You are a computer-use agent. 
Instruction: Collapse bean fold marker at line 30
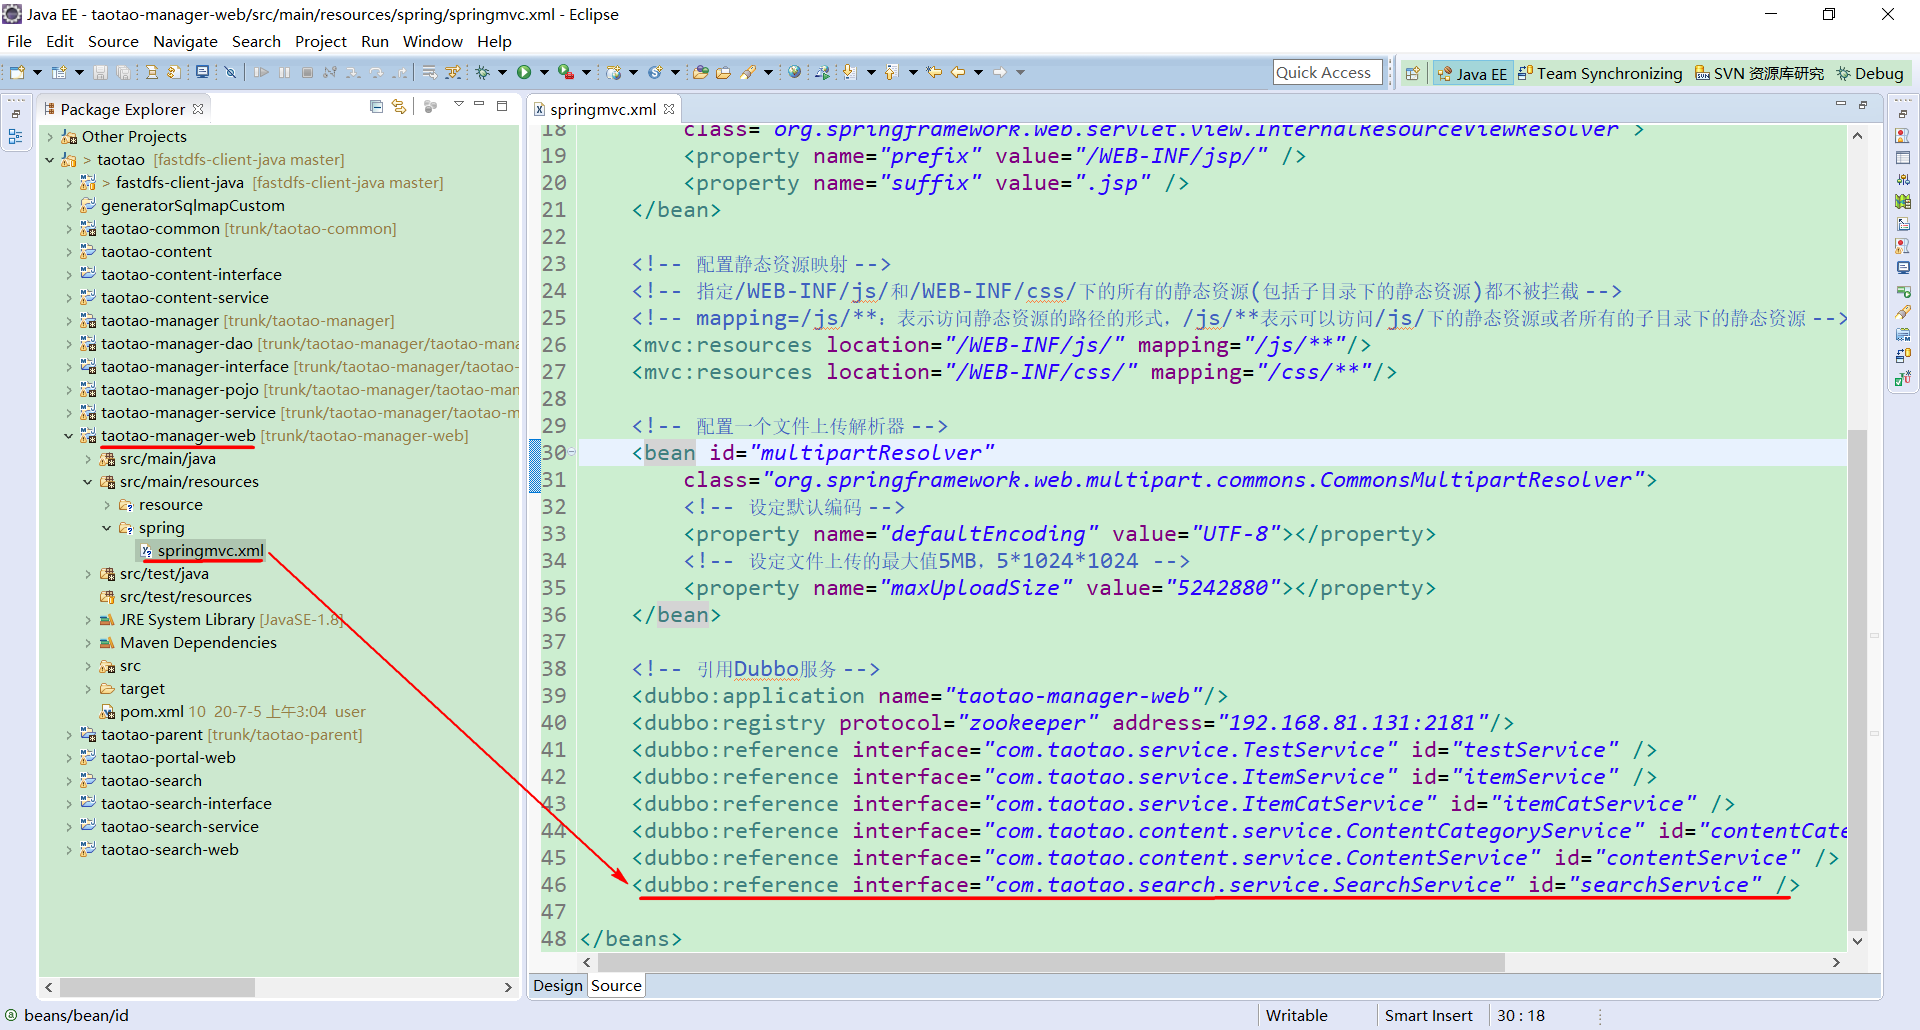pos(572,452)
